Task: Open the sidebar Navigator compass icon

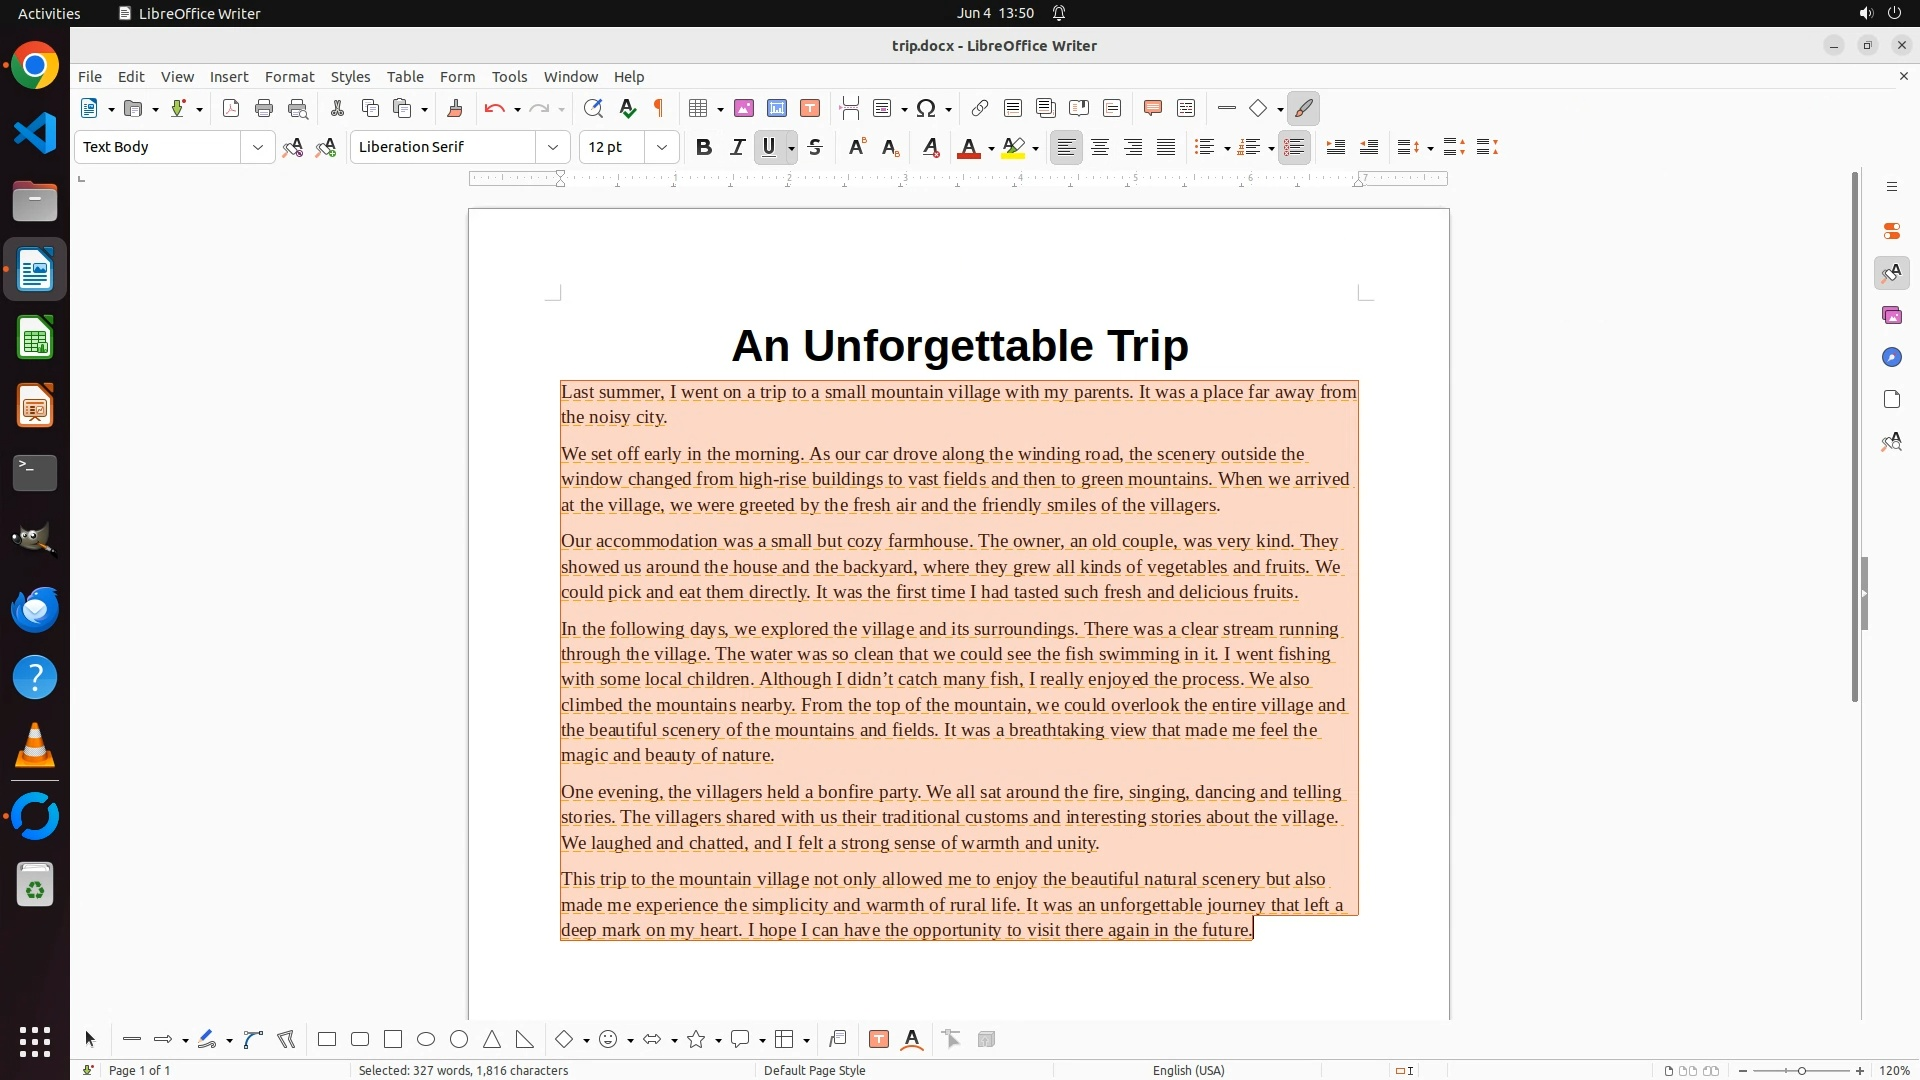Action: pyautogui.click(x=1892, y=358)
